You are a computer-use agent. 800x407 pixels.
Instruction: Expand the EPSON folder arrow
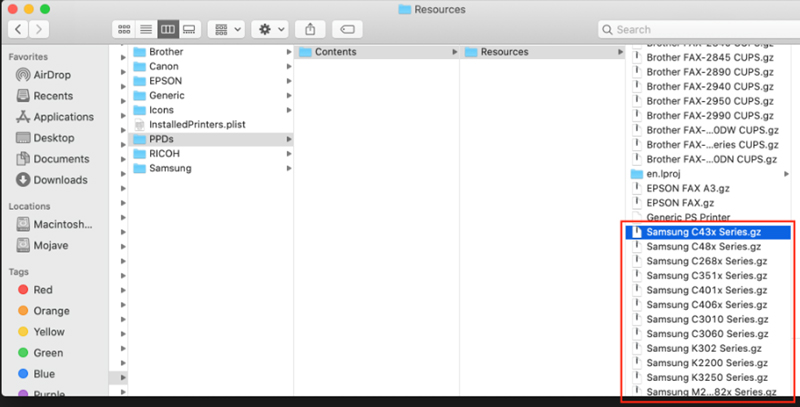coord(289,81)
